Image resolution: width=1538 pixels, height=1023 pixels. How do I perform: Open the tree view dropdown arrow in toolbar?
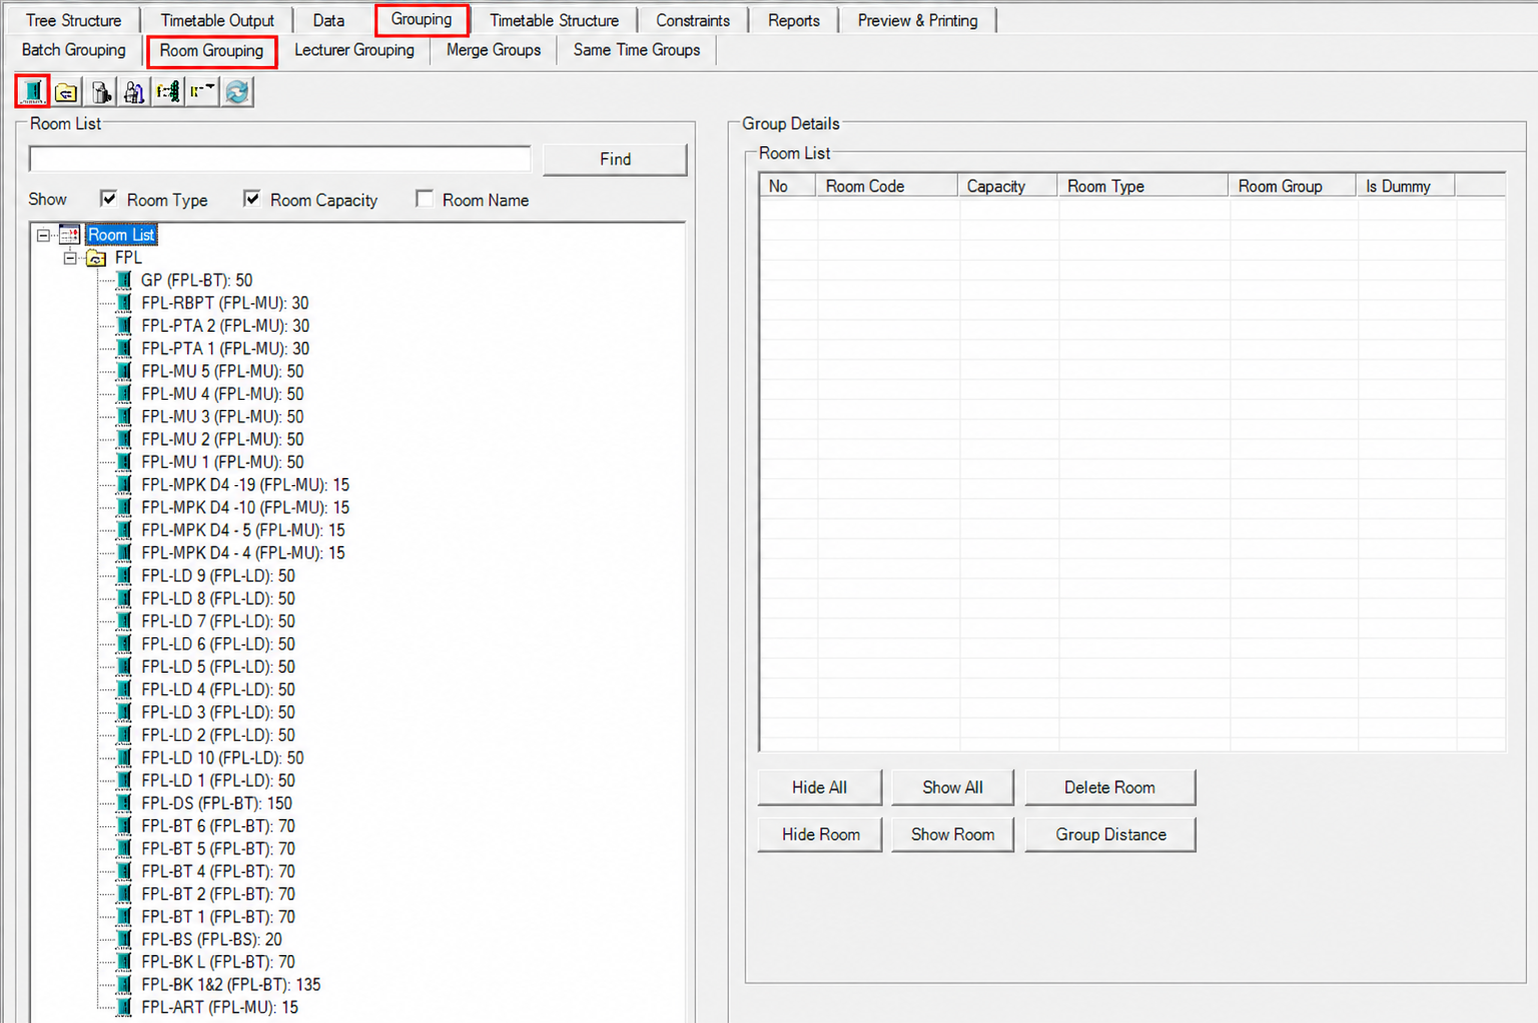pyautogui.click(x=202, y=92)
